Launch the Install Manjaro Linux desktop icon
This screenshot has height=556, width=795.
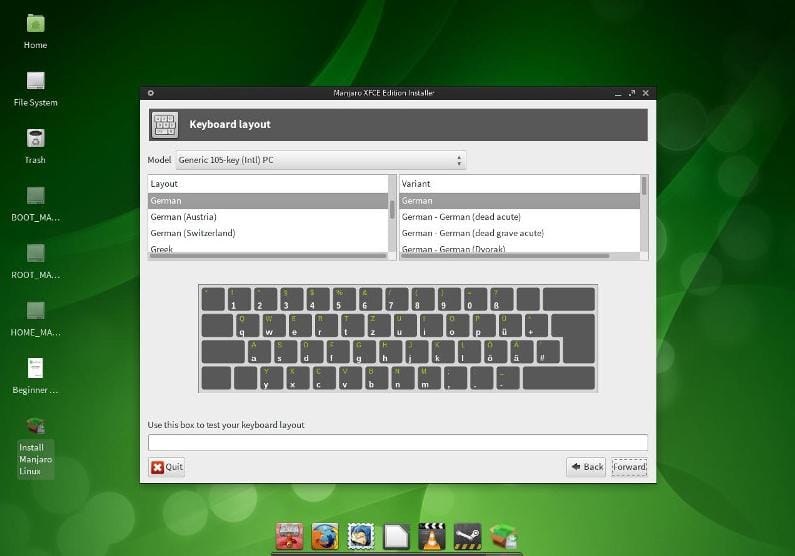coord(35,426)
